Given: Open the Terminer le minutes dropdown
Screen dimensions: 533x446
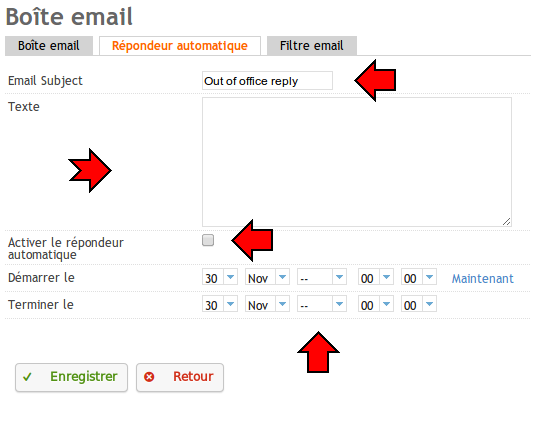Looking at the screenshot, I should [419, 304].
